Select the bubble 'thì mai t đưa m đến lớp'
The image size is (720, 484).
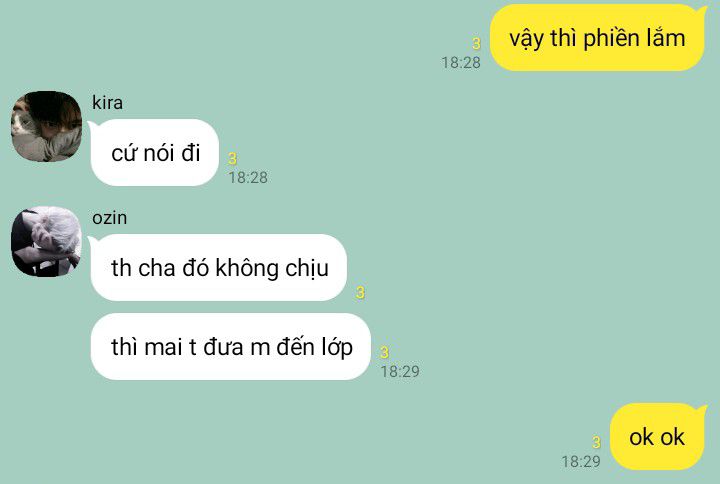[x=231, y=347]
